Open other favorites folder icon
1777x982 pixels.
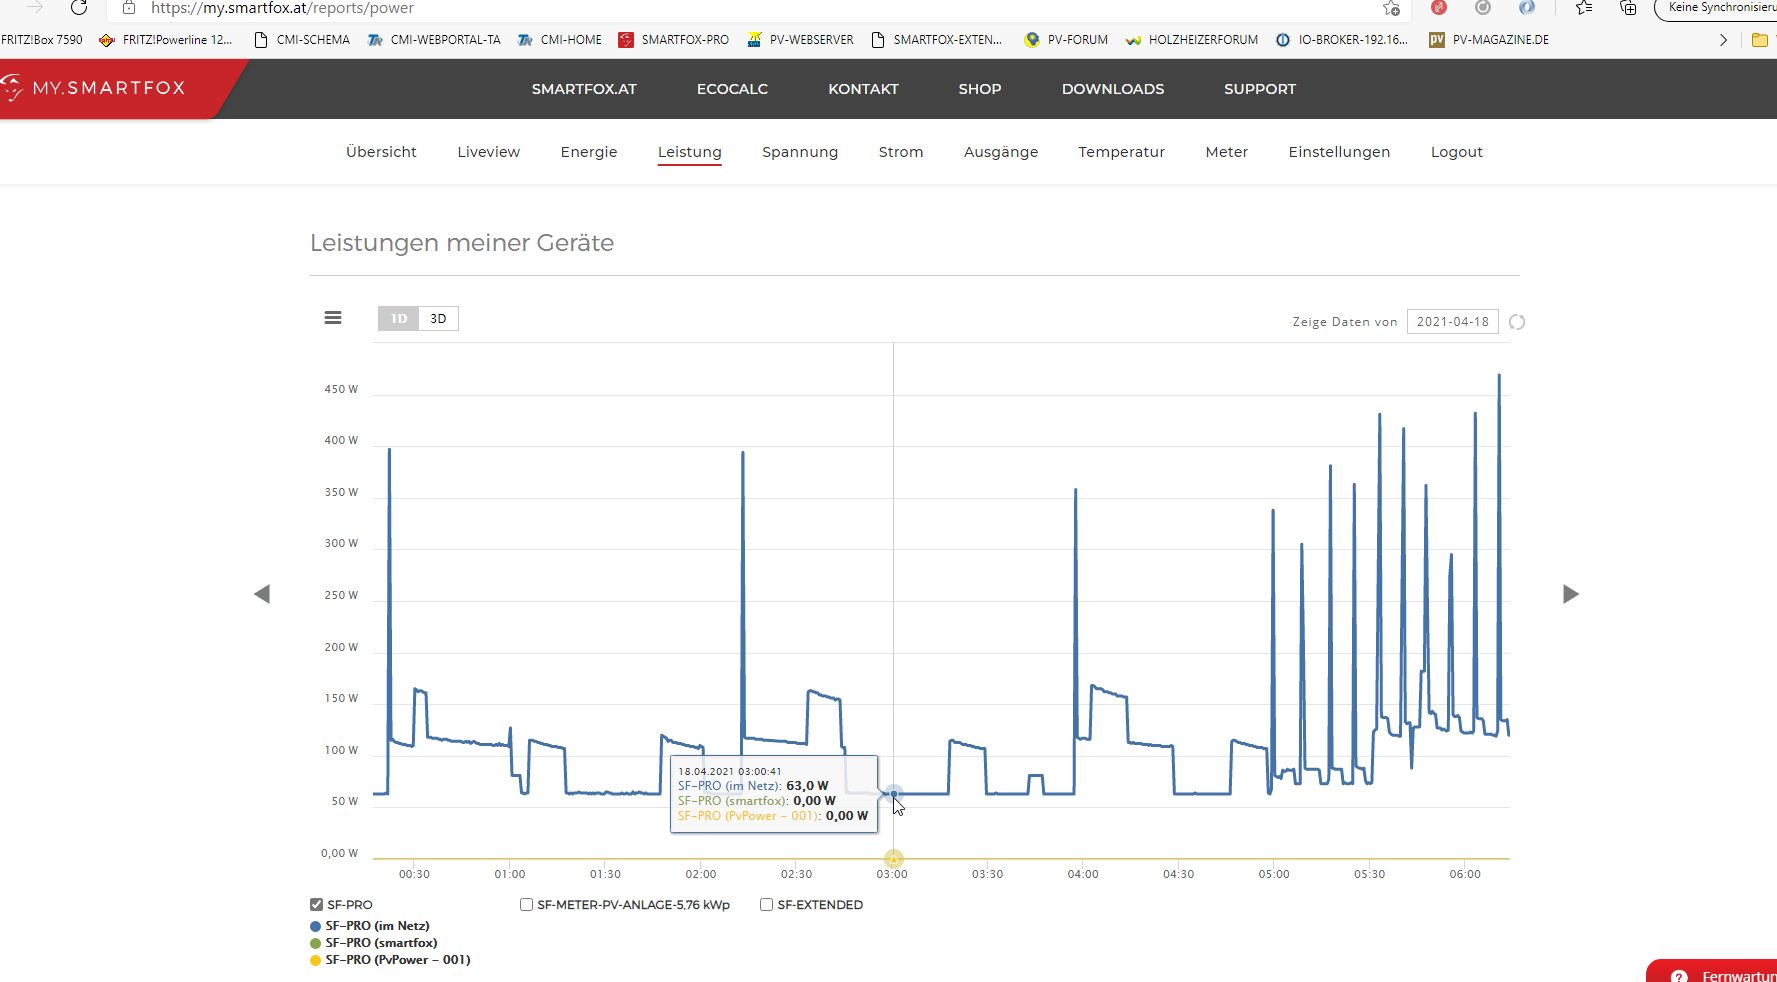coord(1760,40)
